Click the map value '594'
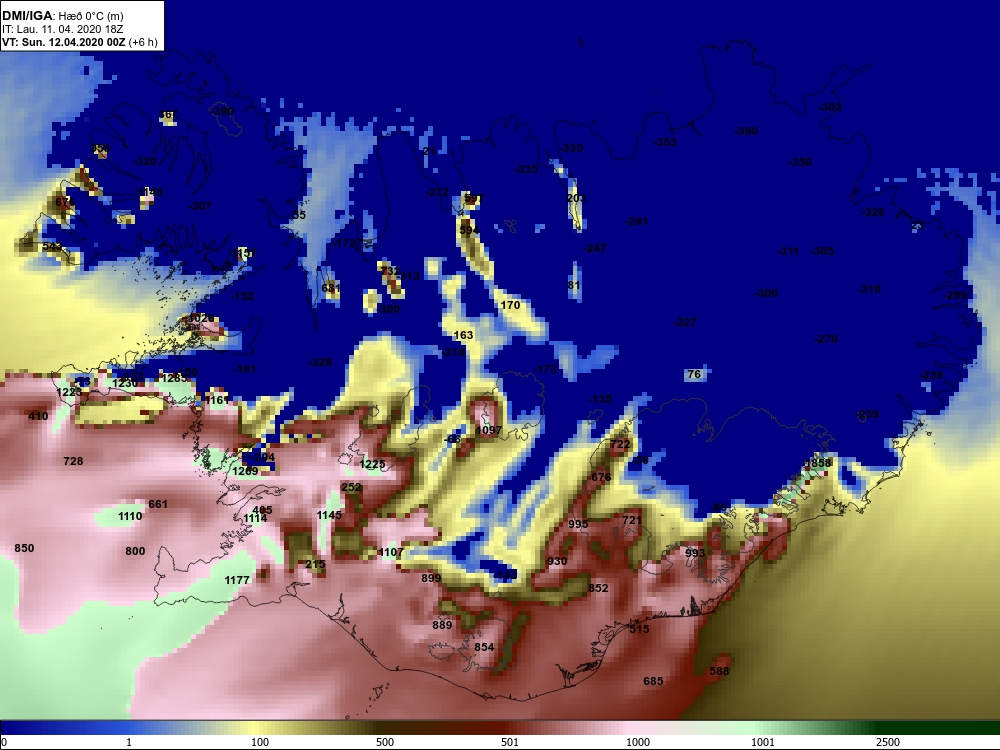This screenshot has width=1000, height=750. [469, 230]
